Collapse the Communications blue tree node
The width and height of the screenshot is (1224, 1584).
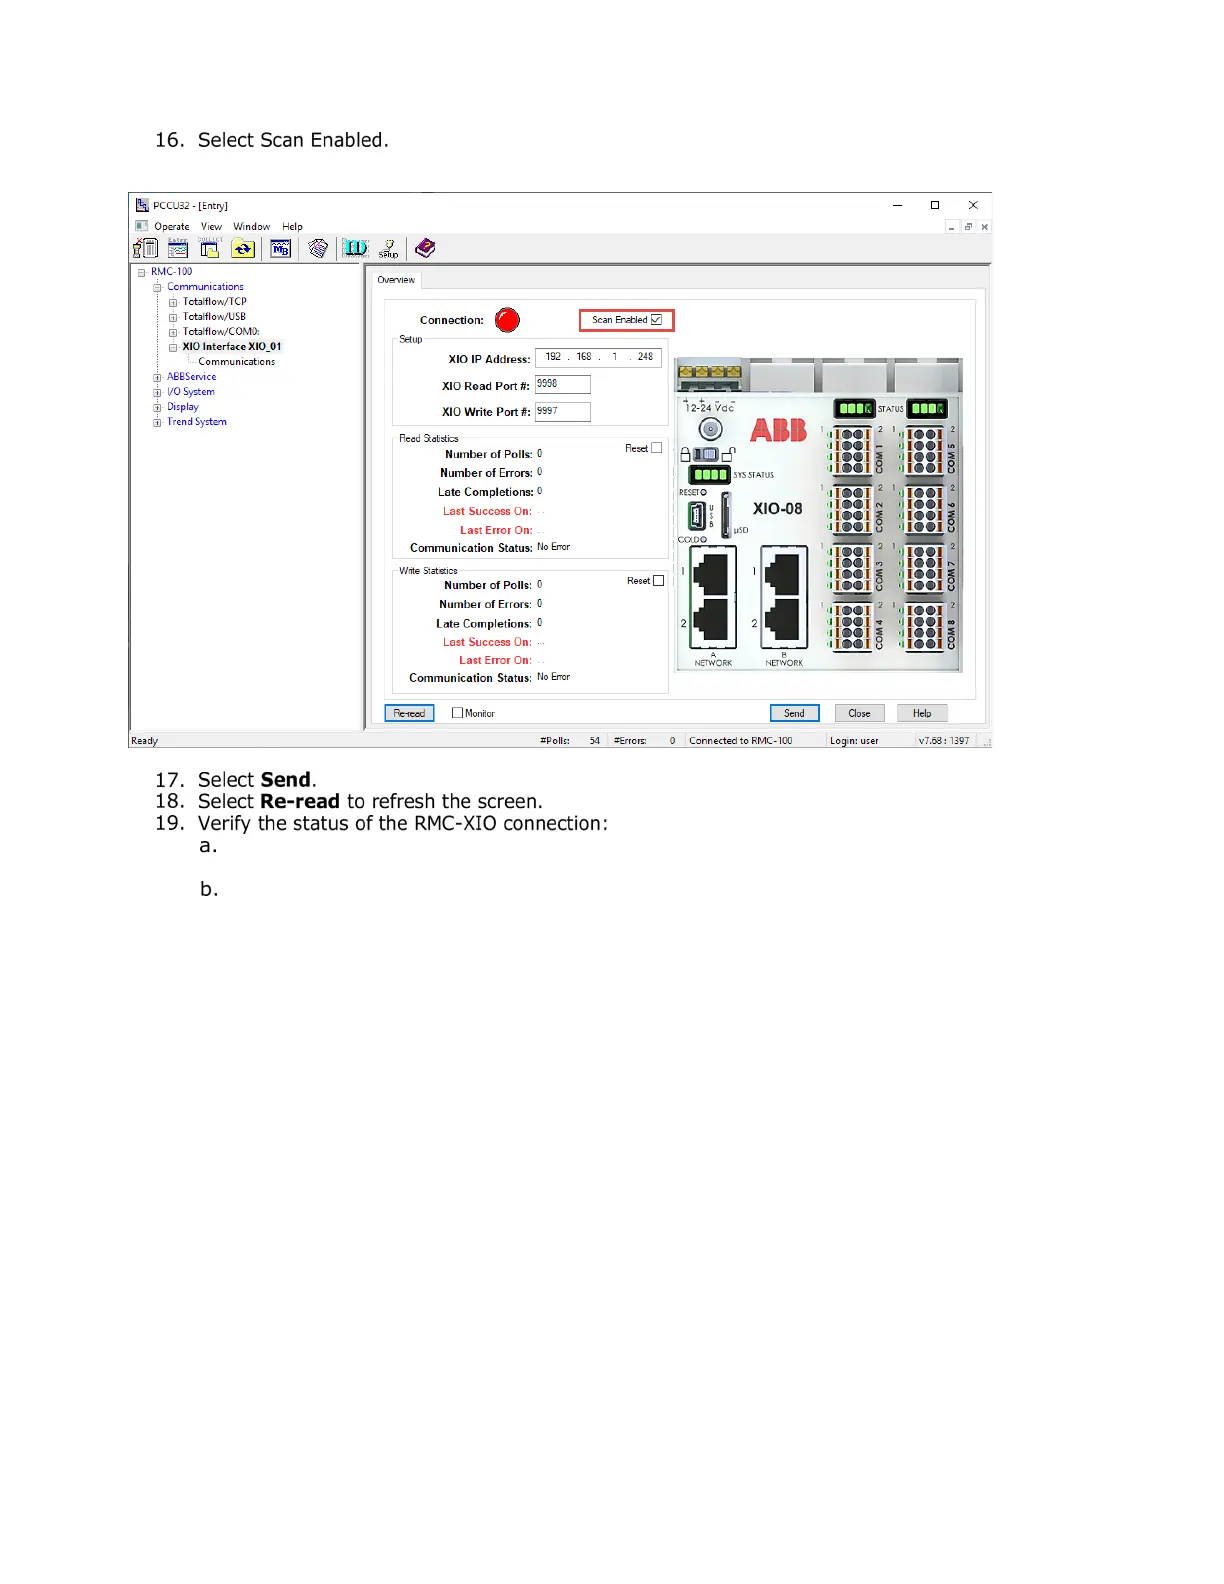157,287
